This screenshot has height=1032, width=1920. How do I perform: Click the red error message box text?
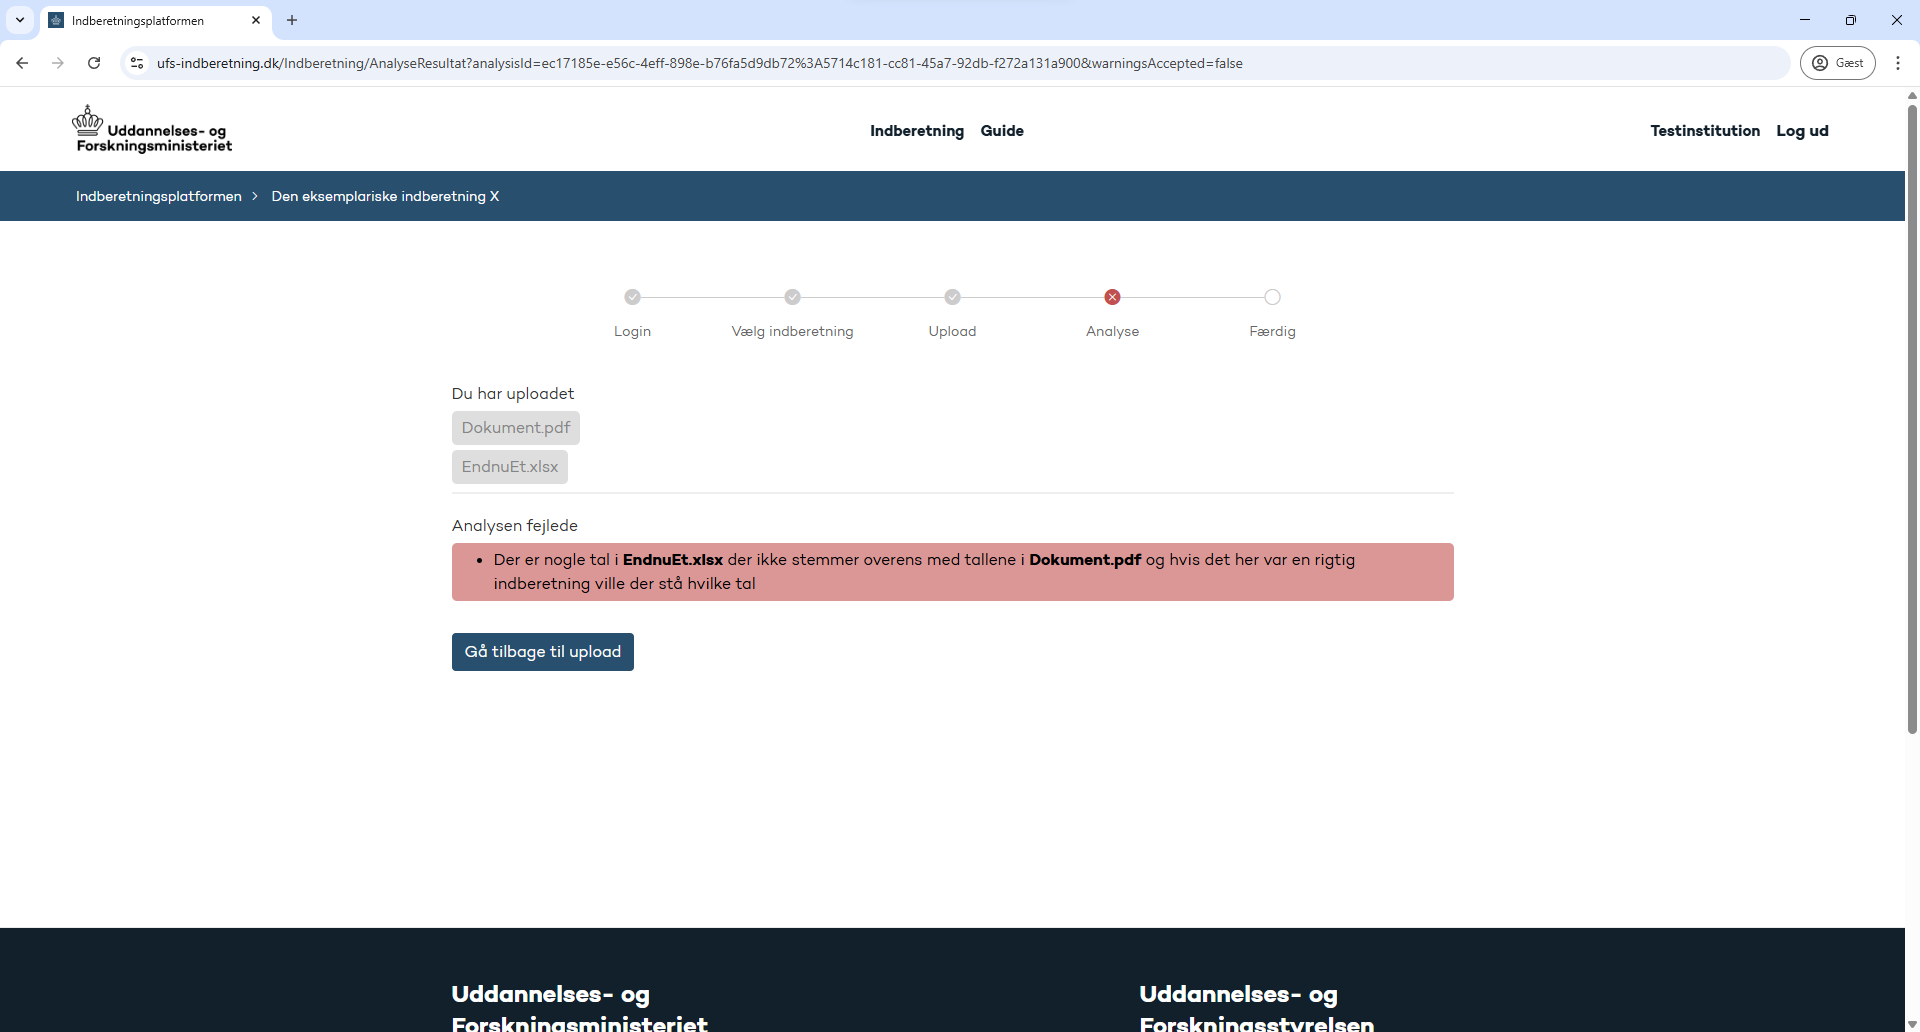click(x=924, y=572)
